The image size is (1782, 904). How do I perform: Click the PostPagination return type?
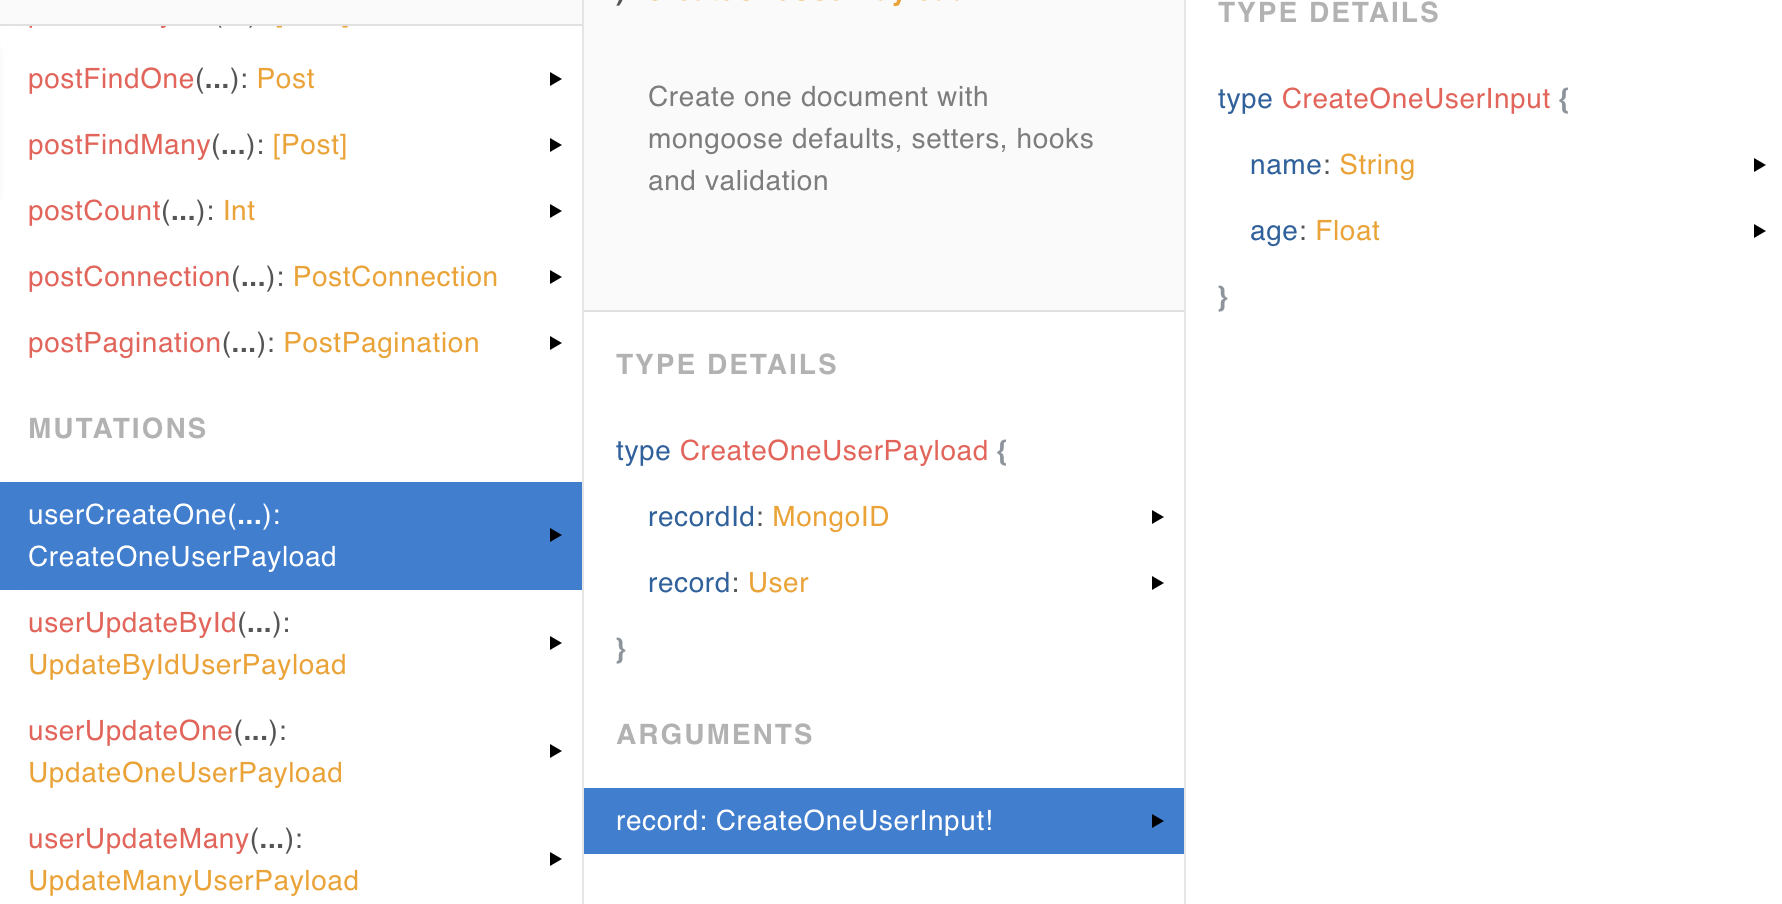coord(381,343)
